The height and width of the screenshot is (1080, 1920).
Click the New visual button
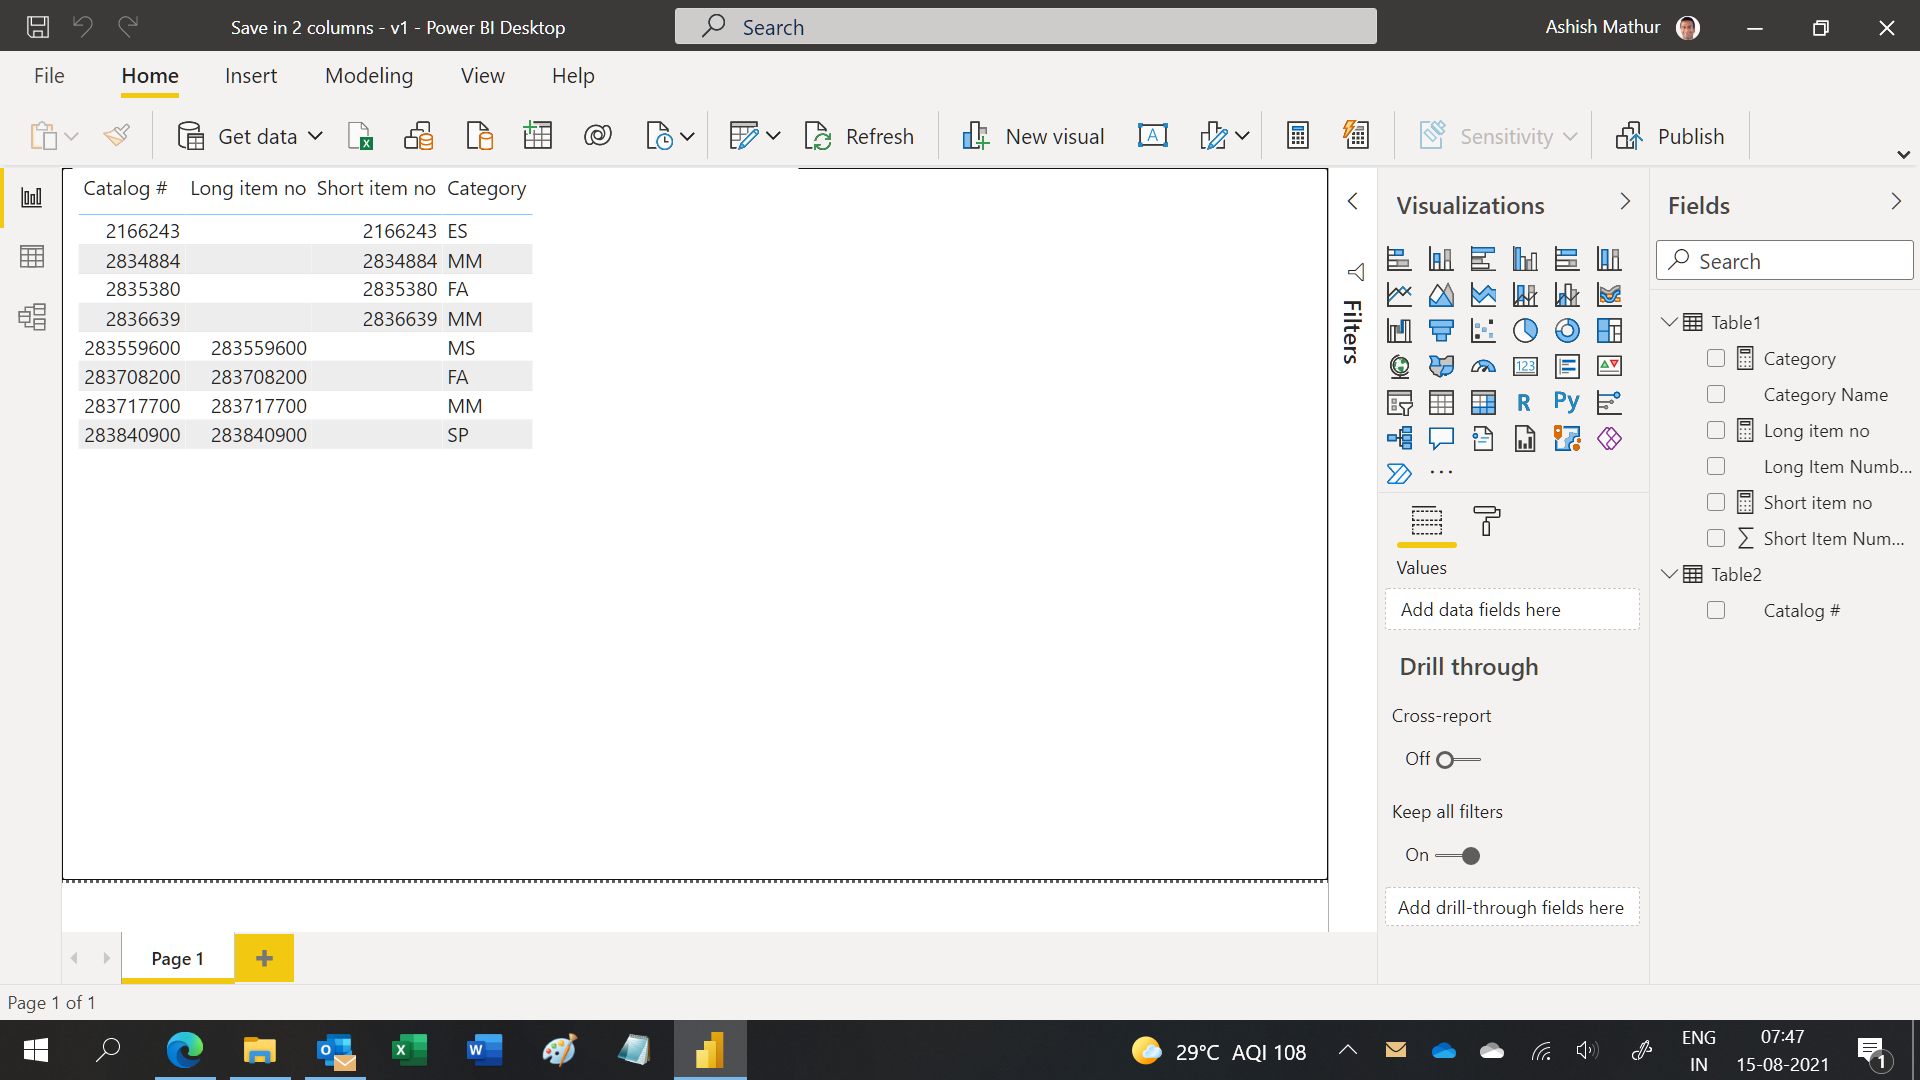1033,136
